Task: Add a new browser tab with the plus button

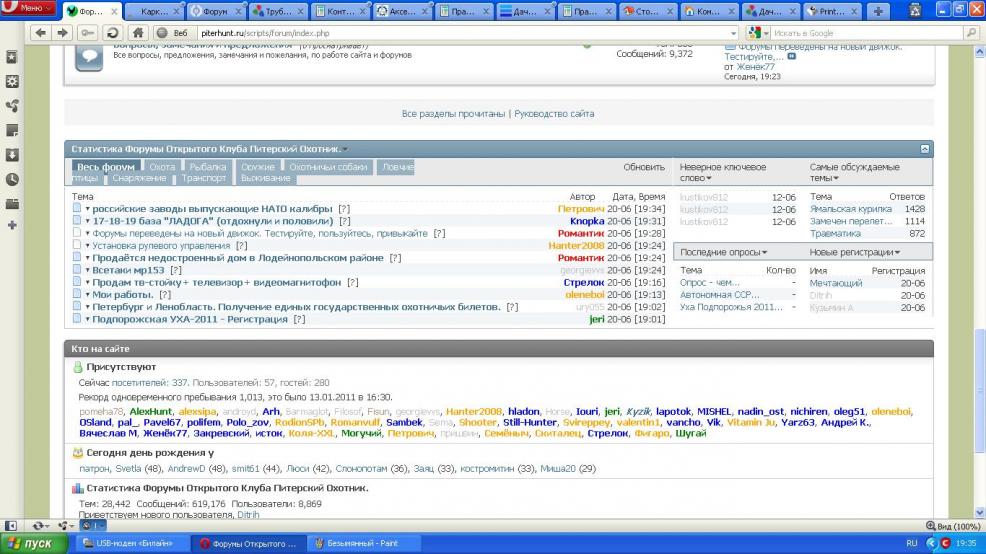Action: (x=878, y=11)
